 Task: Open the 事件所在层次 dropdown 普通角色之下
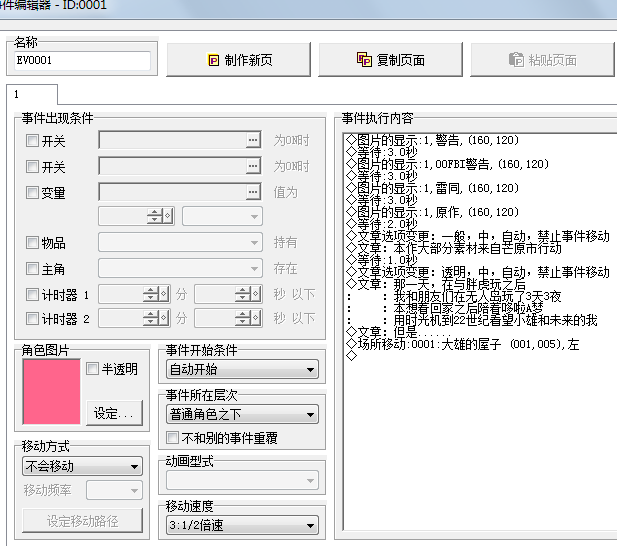click(x=242, y=415)
